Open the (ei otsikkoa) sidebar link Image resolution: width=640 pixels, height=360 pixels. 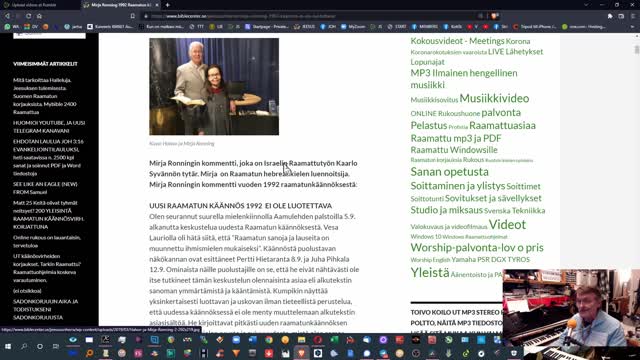27,291
